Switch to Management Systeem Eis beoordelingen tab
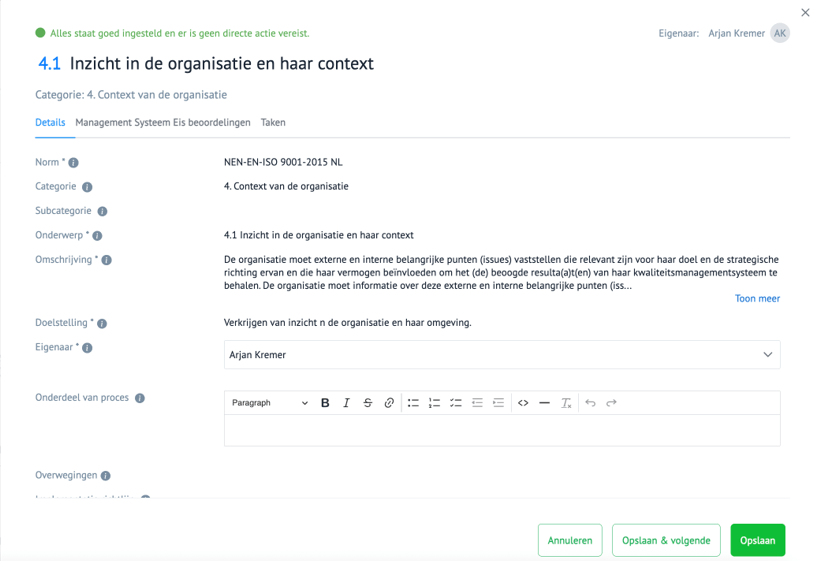Viewport: 817px width, 561px height. point(163,123)
